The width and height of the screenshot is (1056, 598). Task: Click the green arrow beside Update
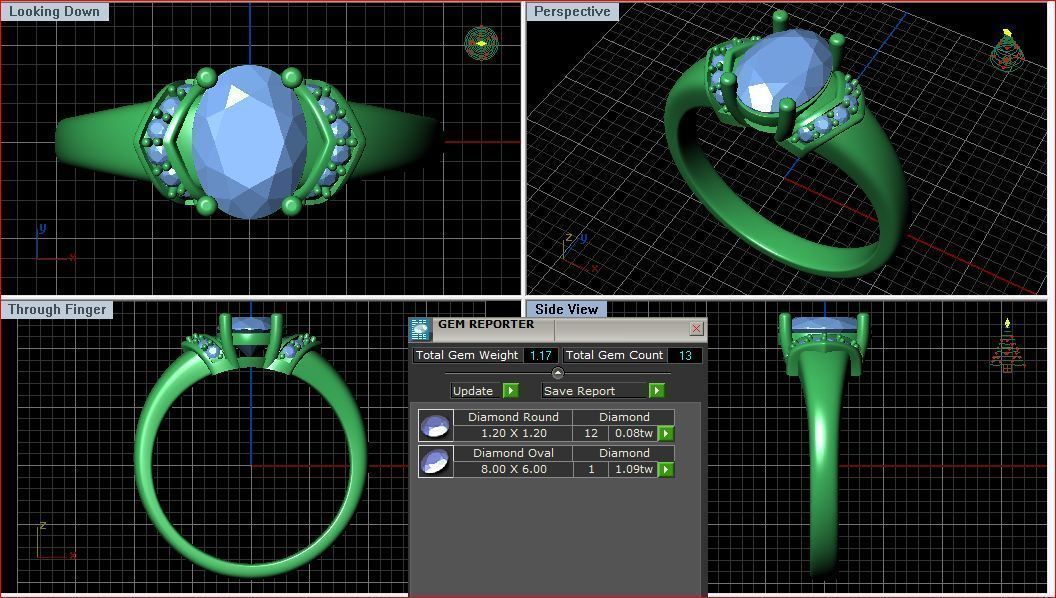[x=510, y=391]
